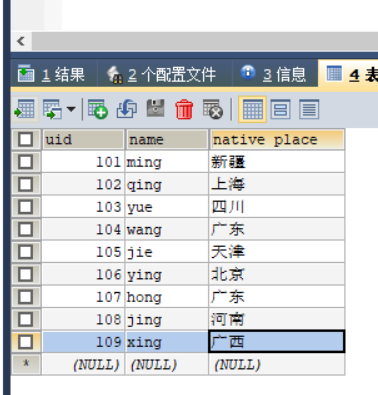This screenshot has width=378, height=395.
Task: Click the (NULL) name cell in new row
Action: (x=167, y=364)
